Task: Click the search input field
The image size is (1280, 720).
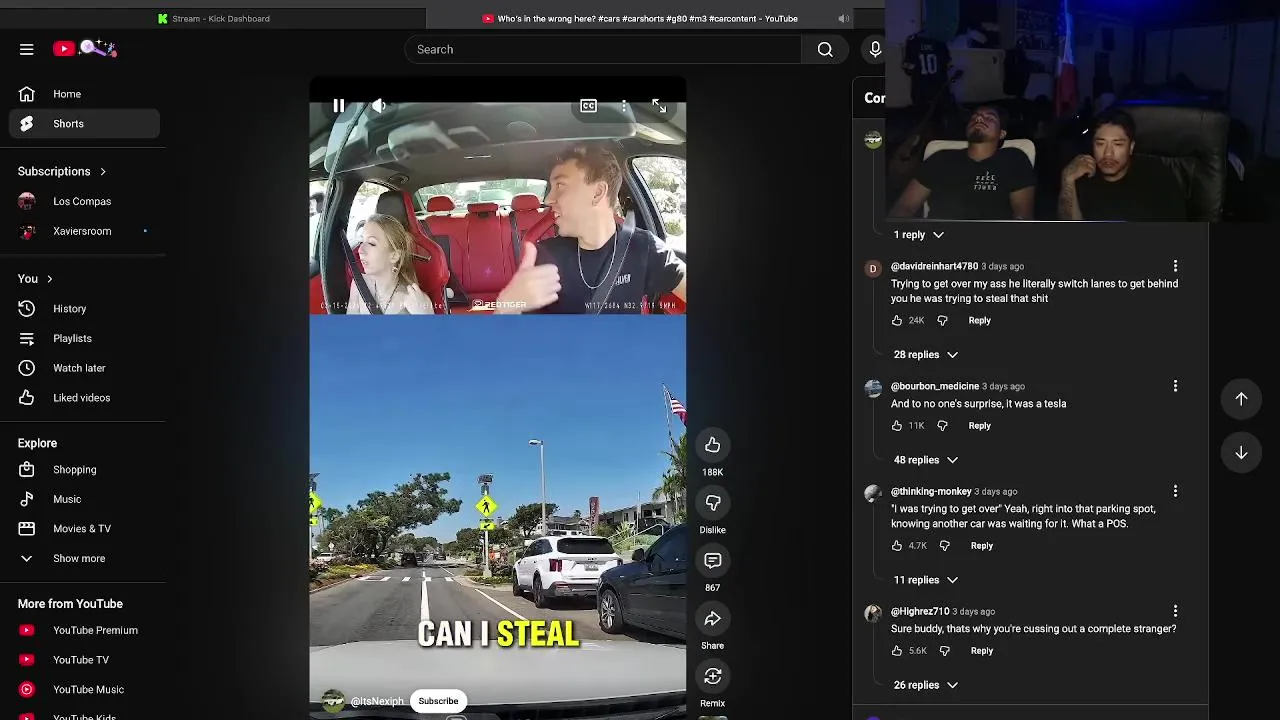Action: (603, 49)
